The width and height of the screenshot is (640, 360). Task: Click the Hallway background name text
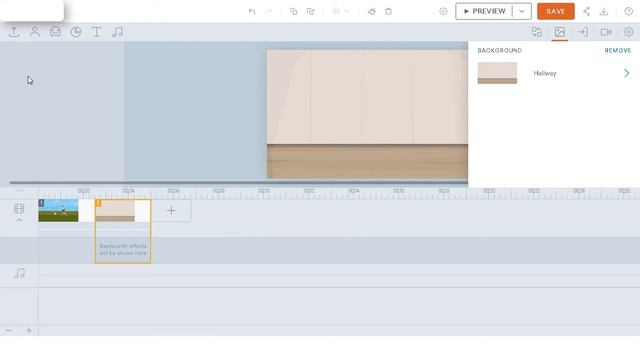pos(545,73)
